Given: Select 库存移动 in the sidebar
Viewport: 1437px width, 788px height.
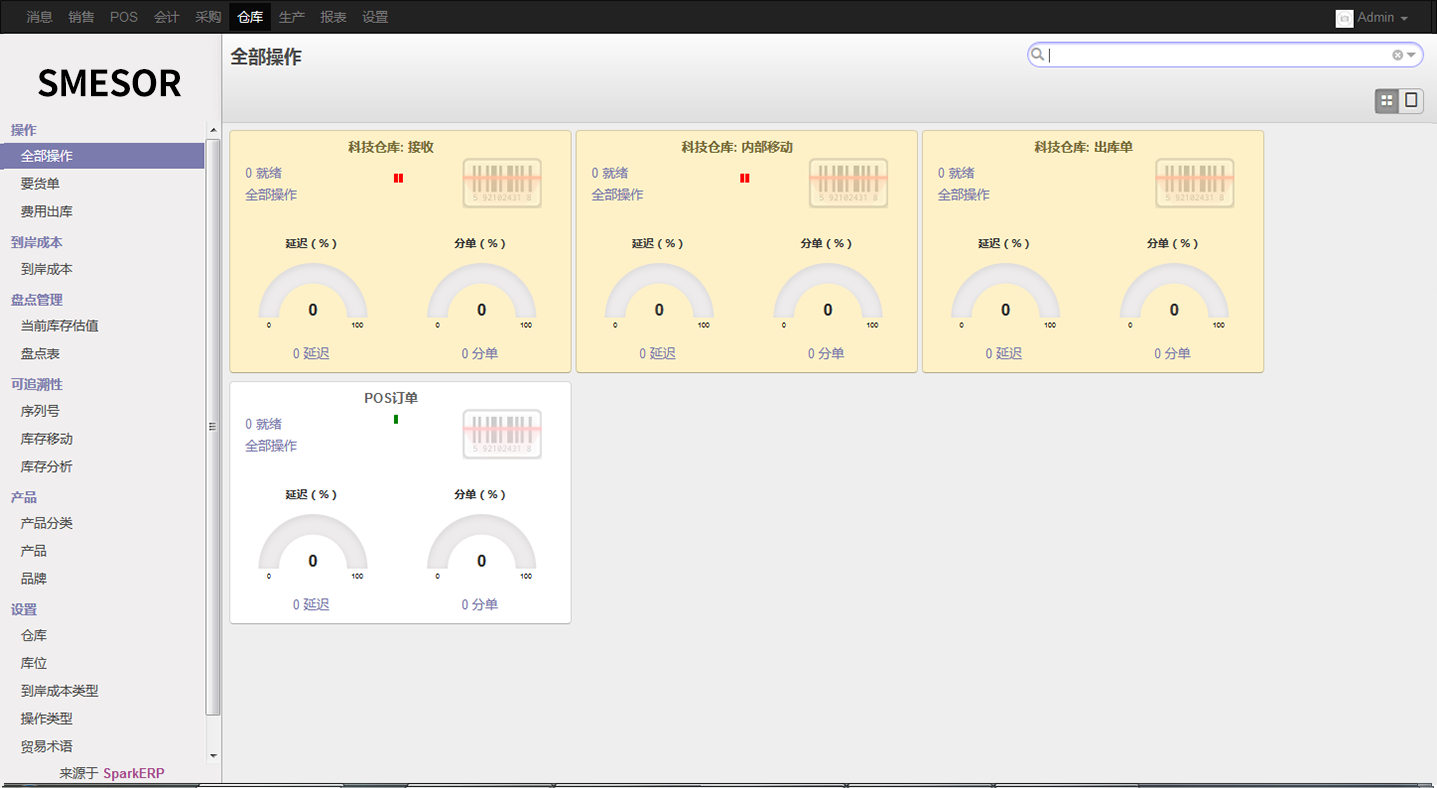Looking at the screenshot, I should pyautogui.click(x=47, y=439).
